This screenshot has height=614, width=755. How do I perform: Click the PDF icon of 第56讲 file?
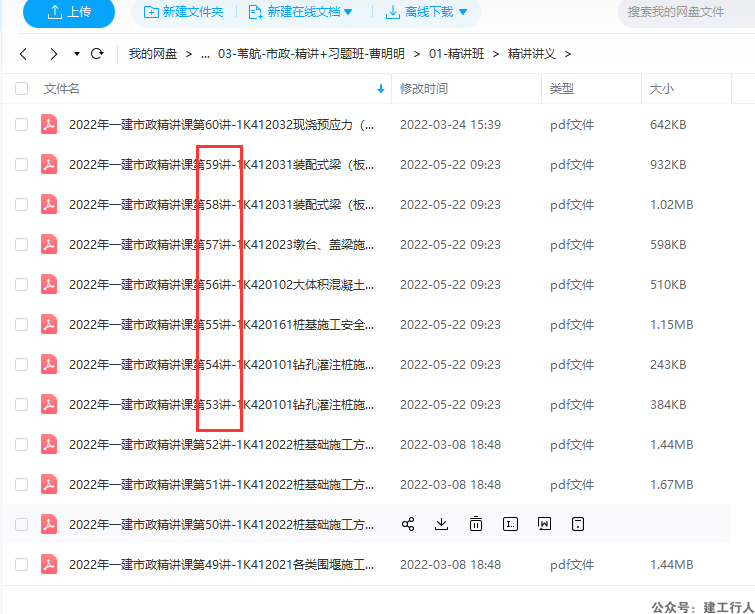click(x=49, y=284)
